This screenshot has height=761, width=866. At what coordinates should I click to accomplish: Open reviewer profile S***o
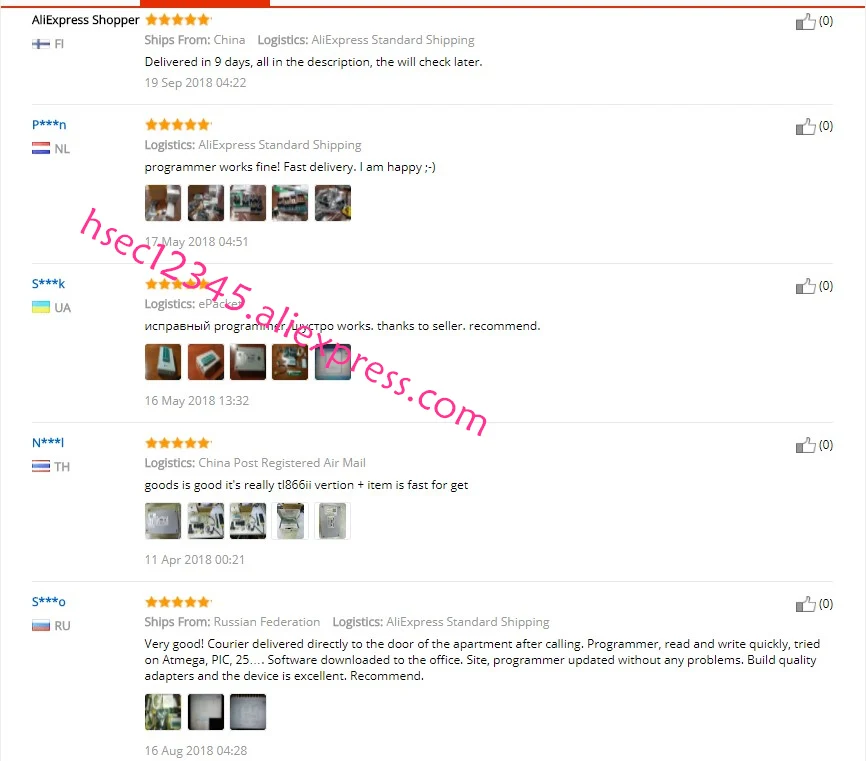(49, 602)
